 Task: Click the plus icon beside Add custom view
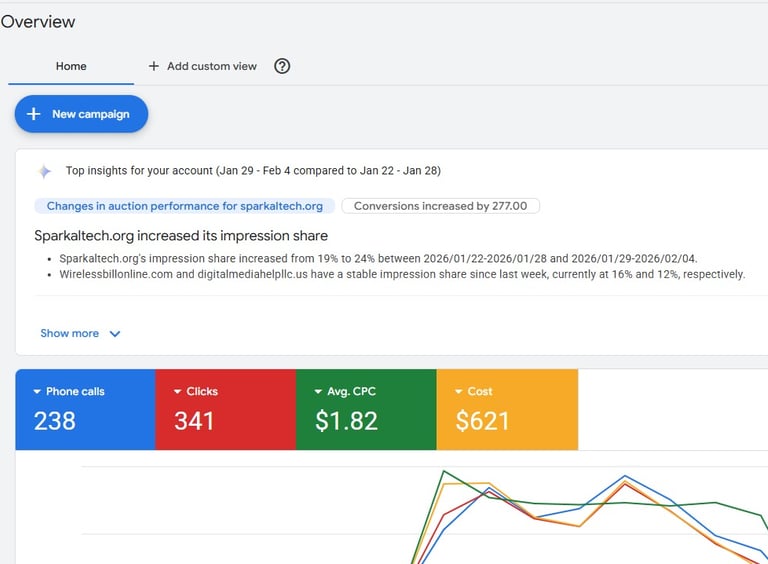pyautogui.click(x=153, y=66)
